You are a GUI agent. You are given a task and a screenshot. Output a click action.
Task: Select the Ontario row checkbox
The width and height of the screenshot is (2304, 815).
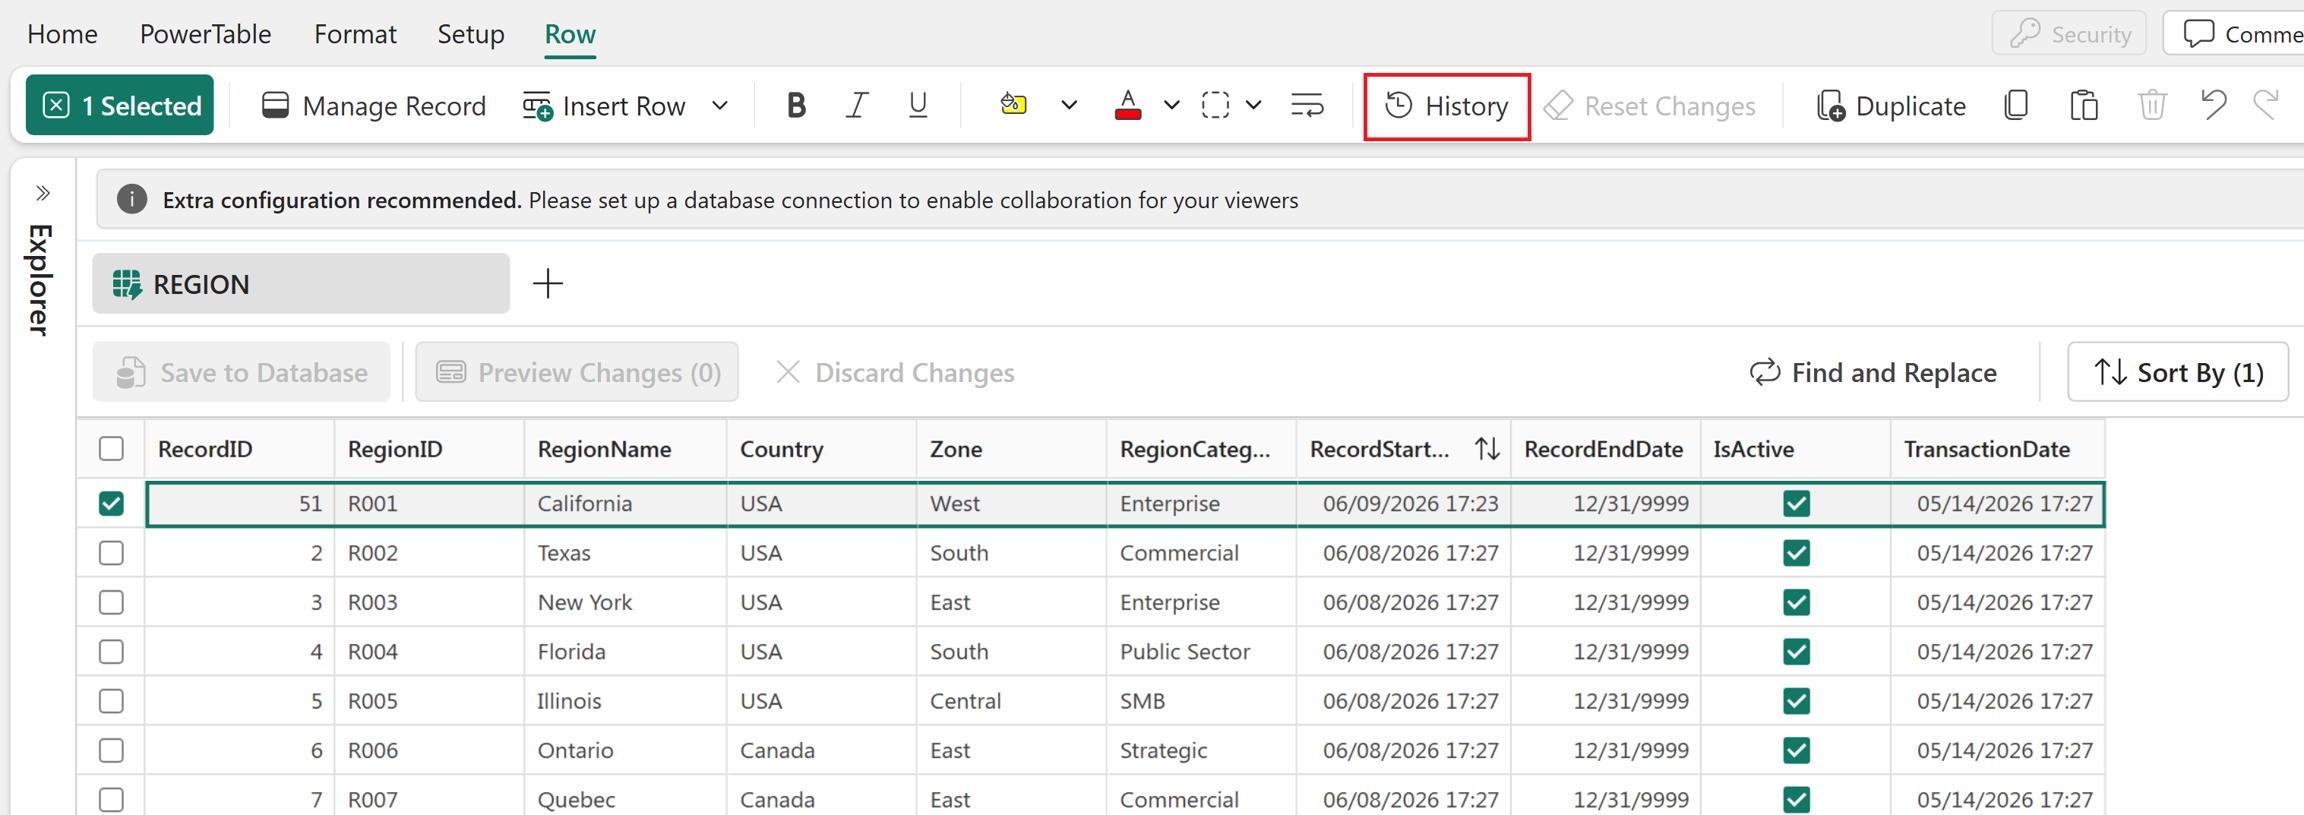pyautogui.click(x=112, y=750)
